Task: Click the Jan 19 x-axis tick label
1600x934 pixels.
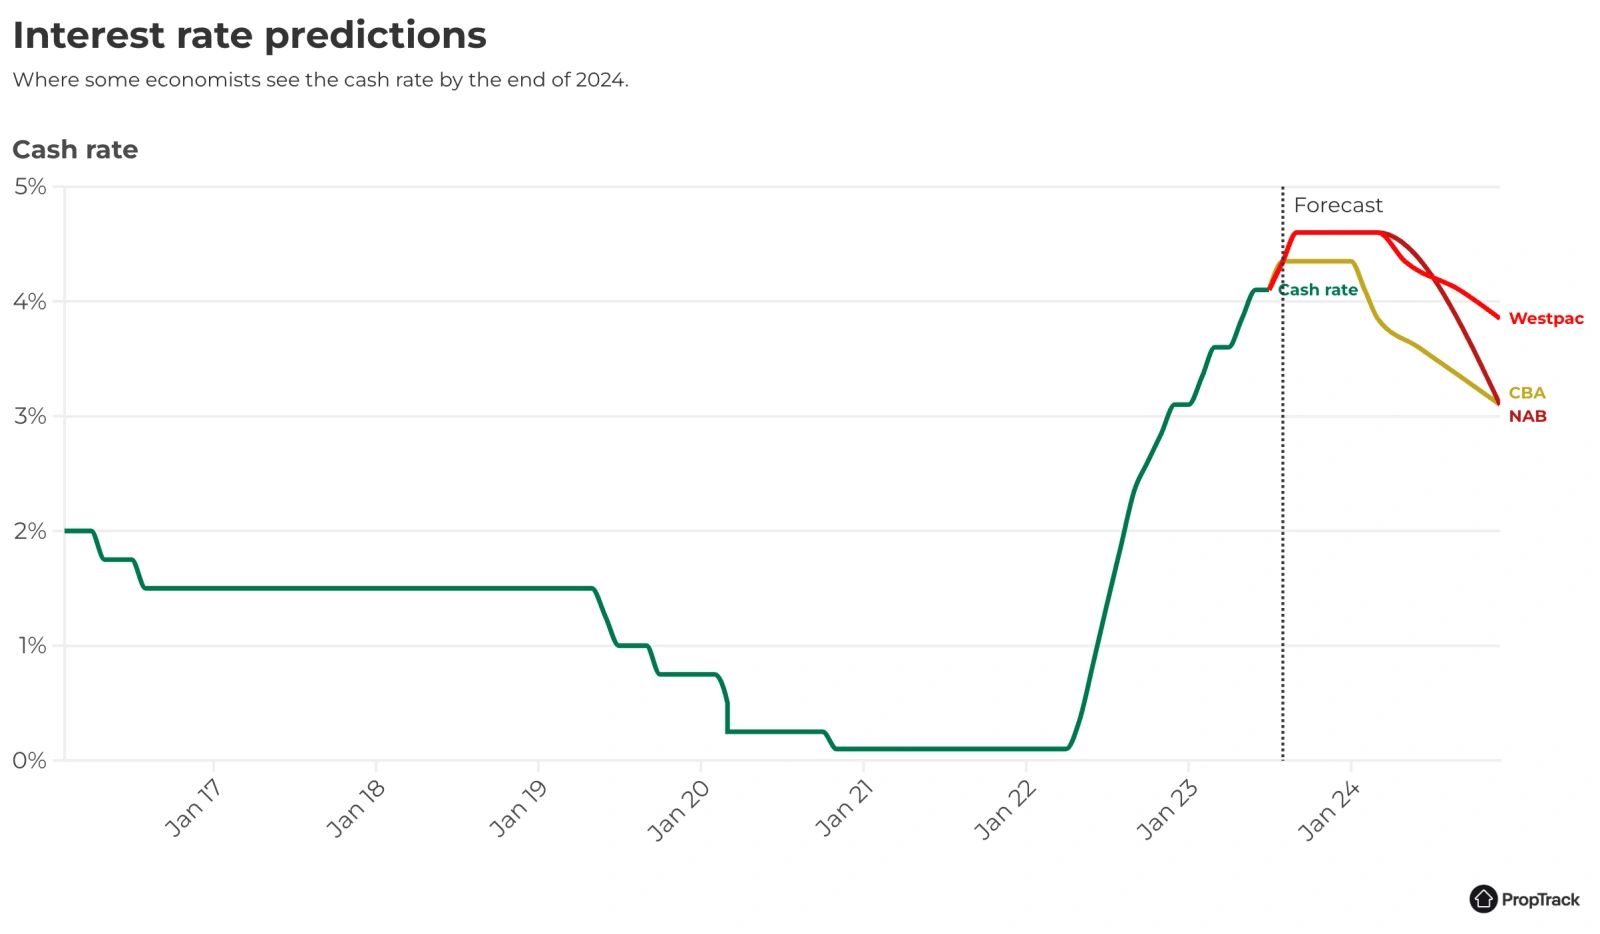Action: click(518, 807)
